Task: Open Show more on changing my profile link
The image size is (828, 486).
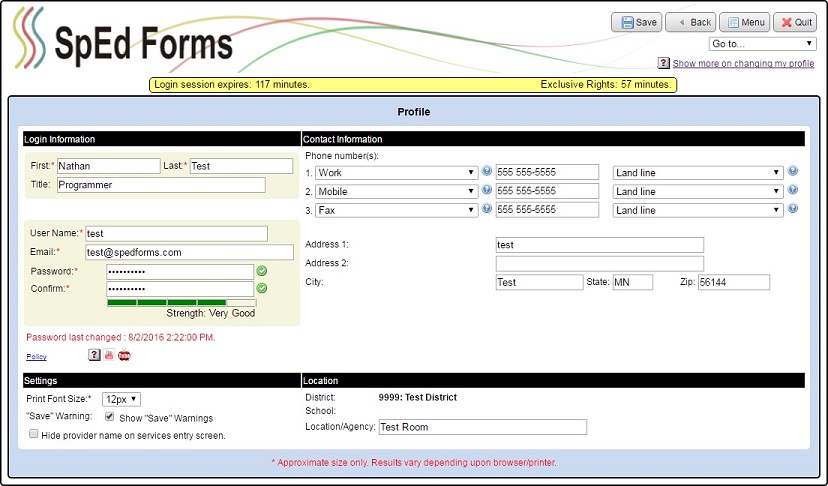Action: 743,63
